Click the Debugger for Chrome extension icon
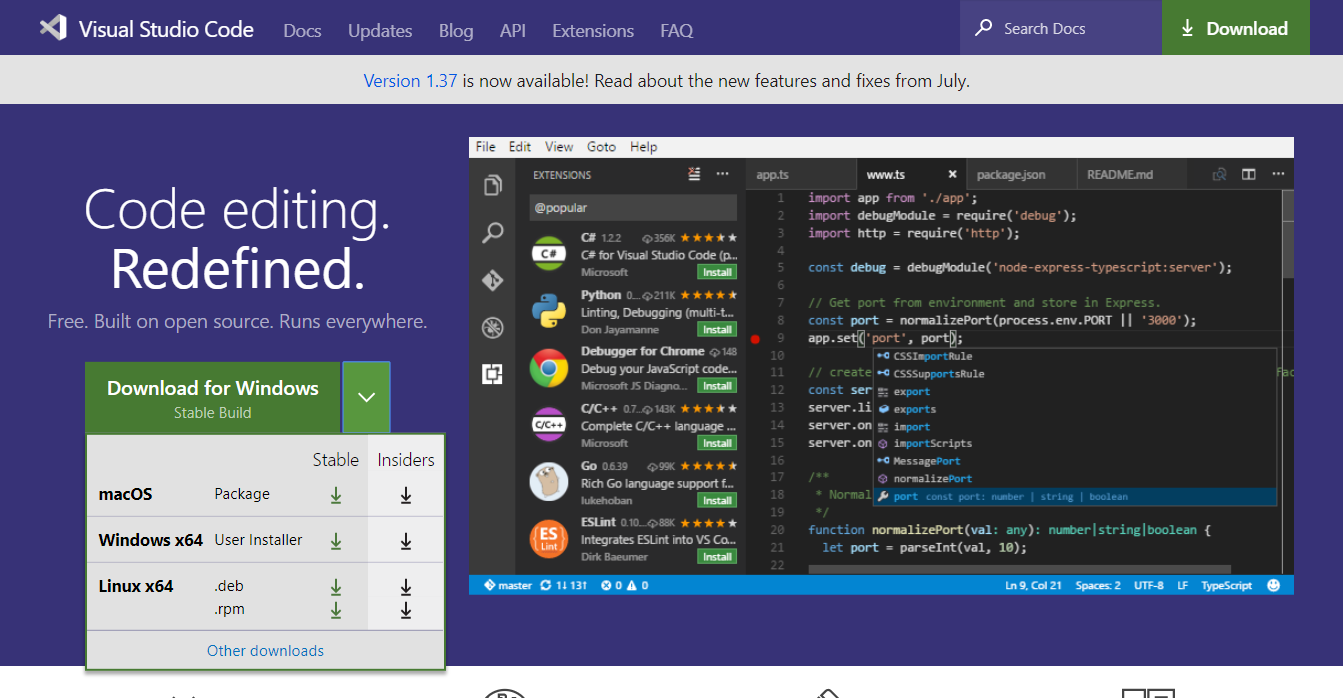 549,368
